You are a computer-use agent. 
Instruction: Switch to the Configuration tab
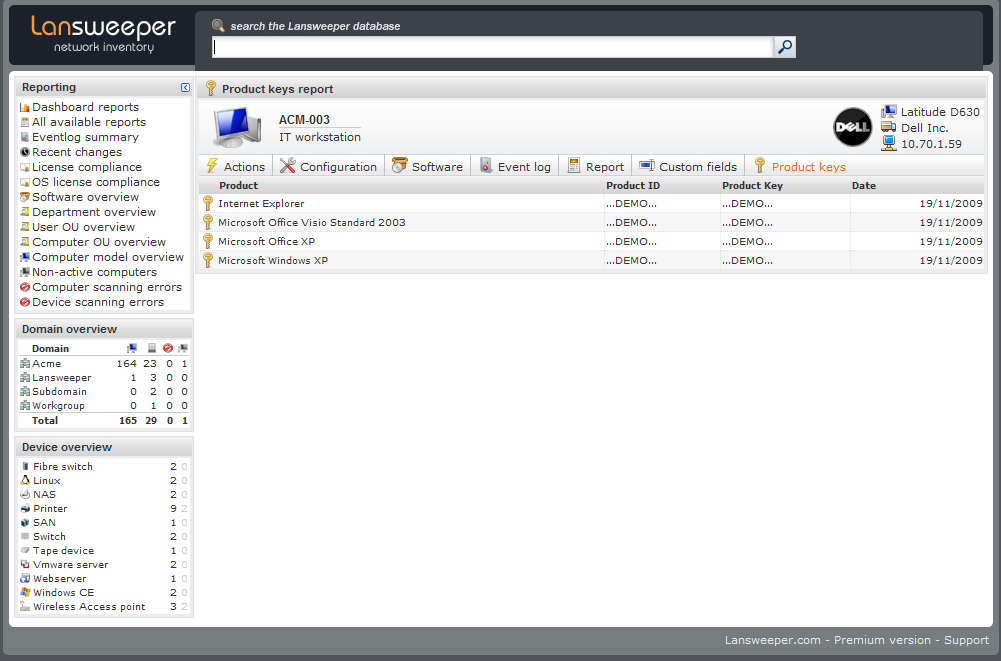(329, 166)
